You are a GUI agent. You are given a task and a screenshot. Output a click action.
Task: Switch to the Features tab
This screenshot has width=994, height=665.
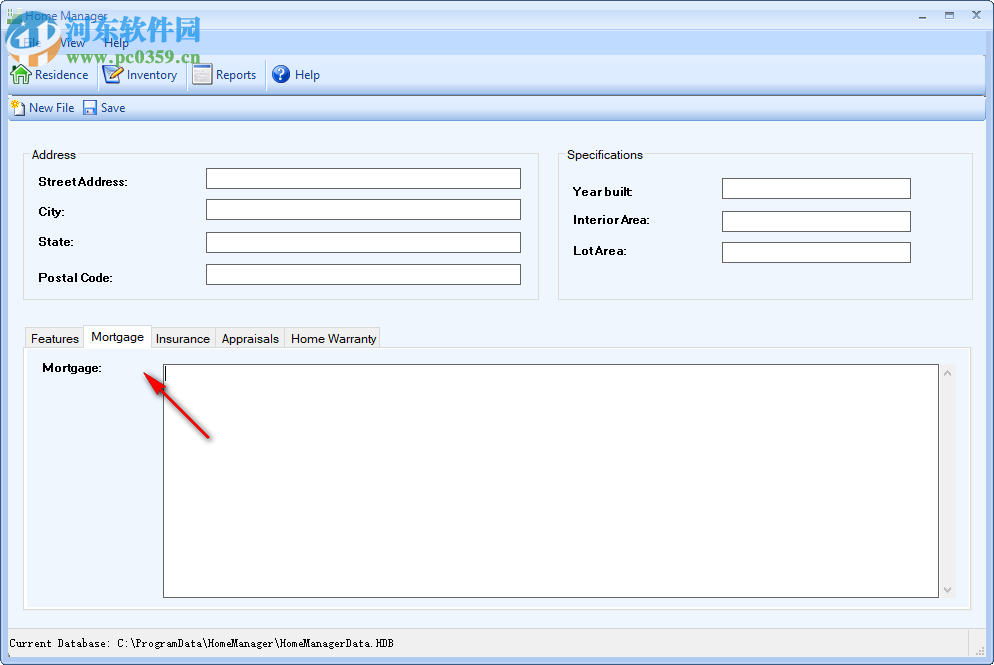54,338
